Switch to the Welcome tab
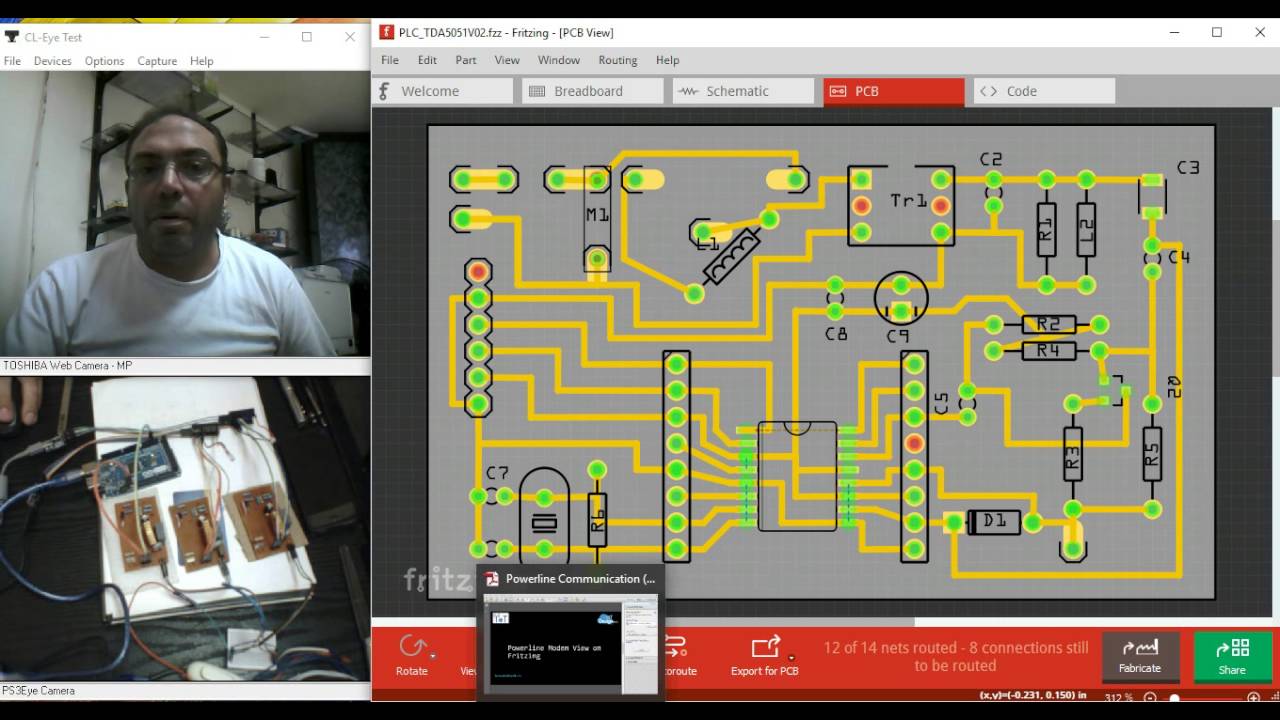 tap(442, 90)
